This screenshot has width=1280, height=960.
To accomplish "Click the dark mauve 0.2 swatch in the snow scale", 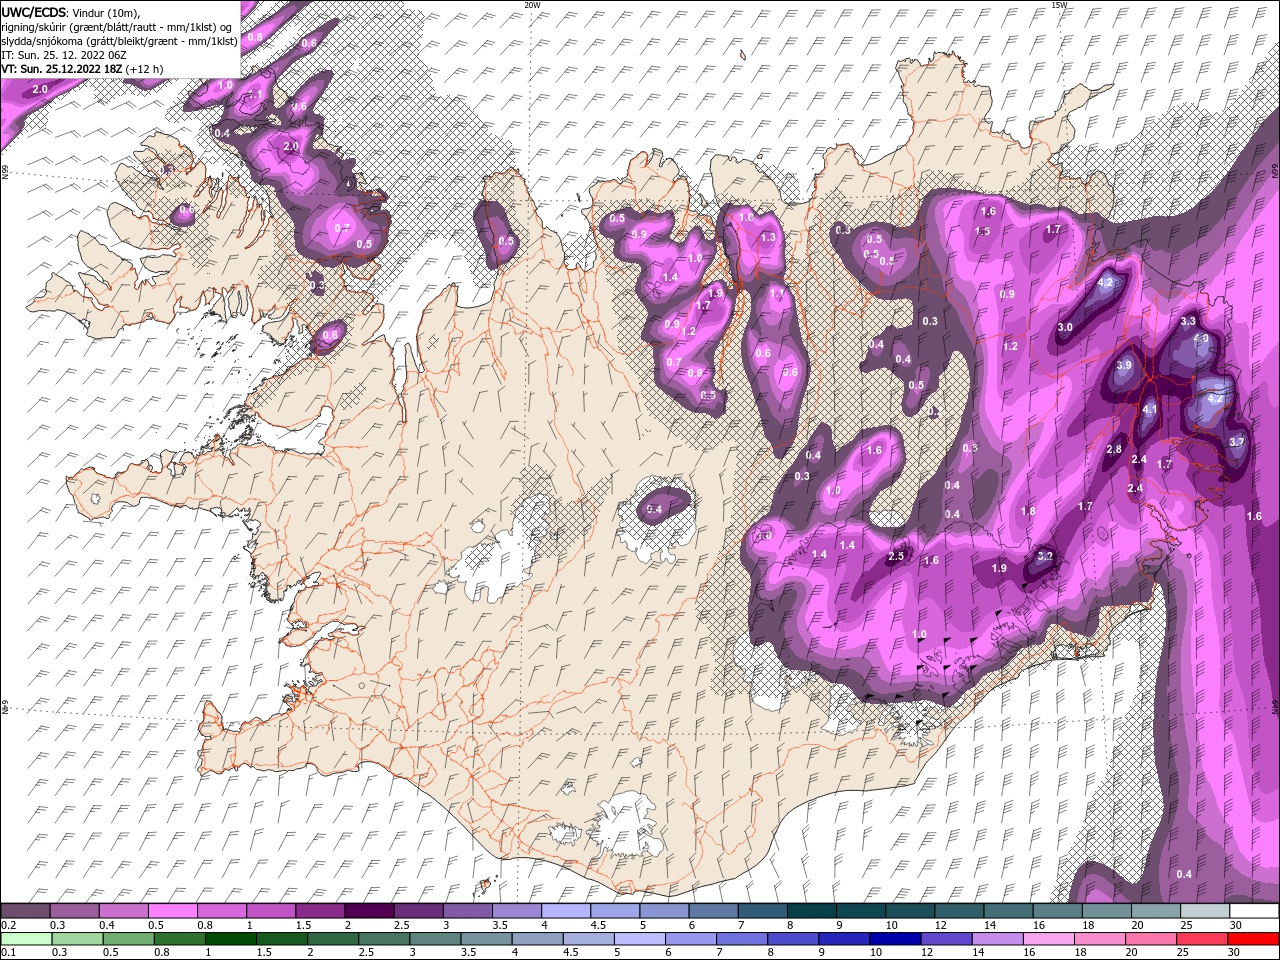I will [x=25, y=911].
